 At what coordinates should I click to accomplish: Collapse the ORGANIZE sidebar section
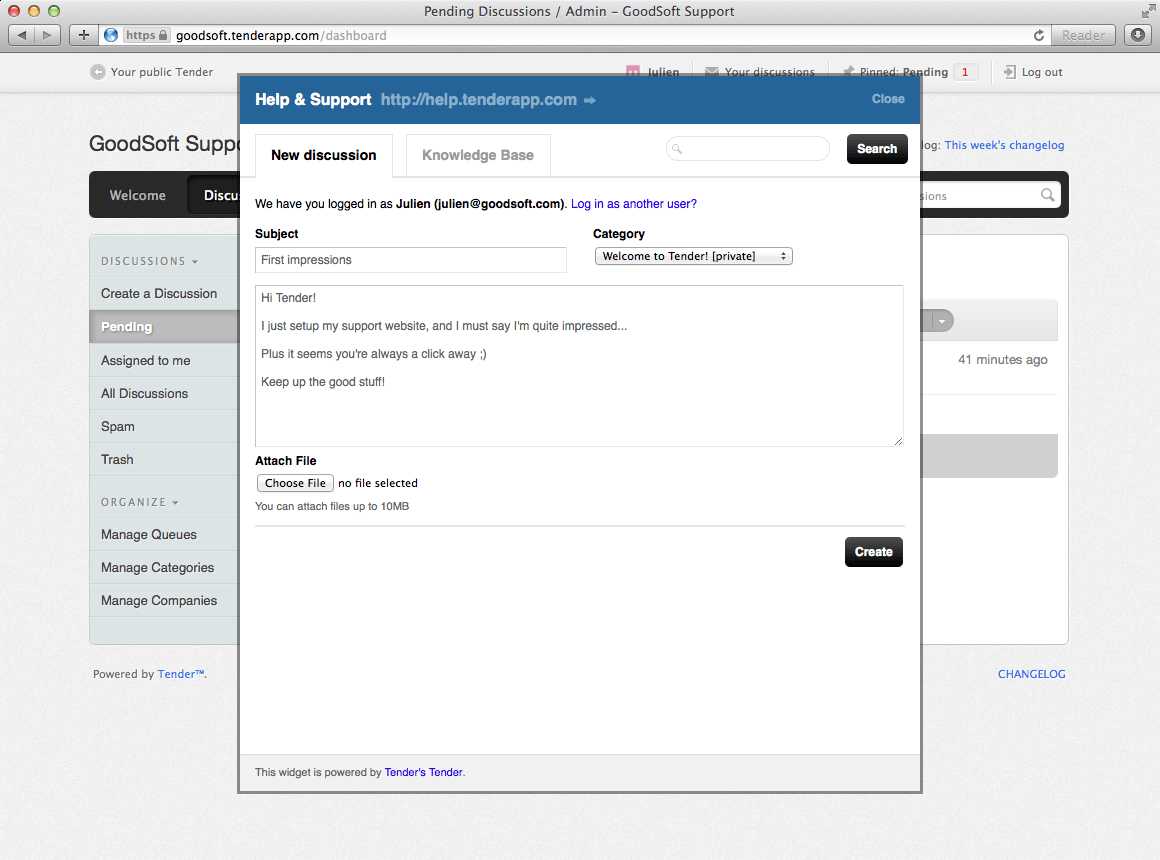pyautogui.click(x=140, y=502)
